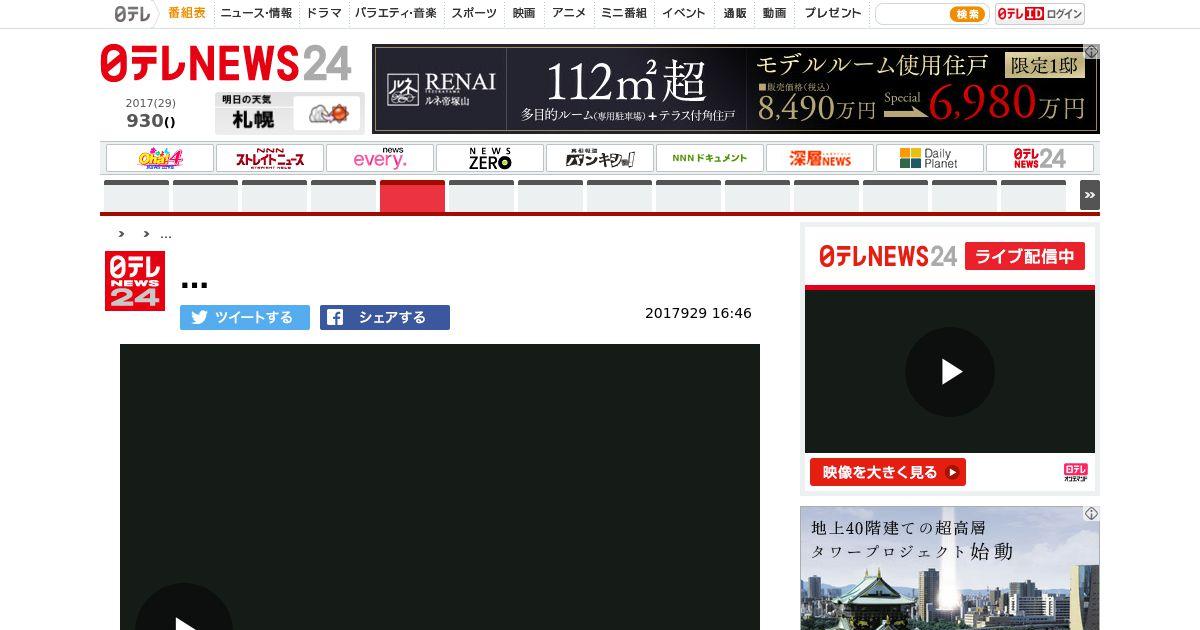This screenshot has width=1200, height=630.
Task: Open news every. program logo
Action: coord(380,158)
